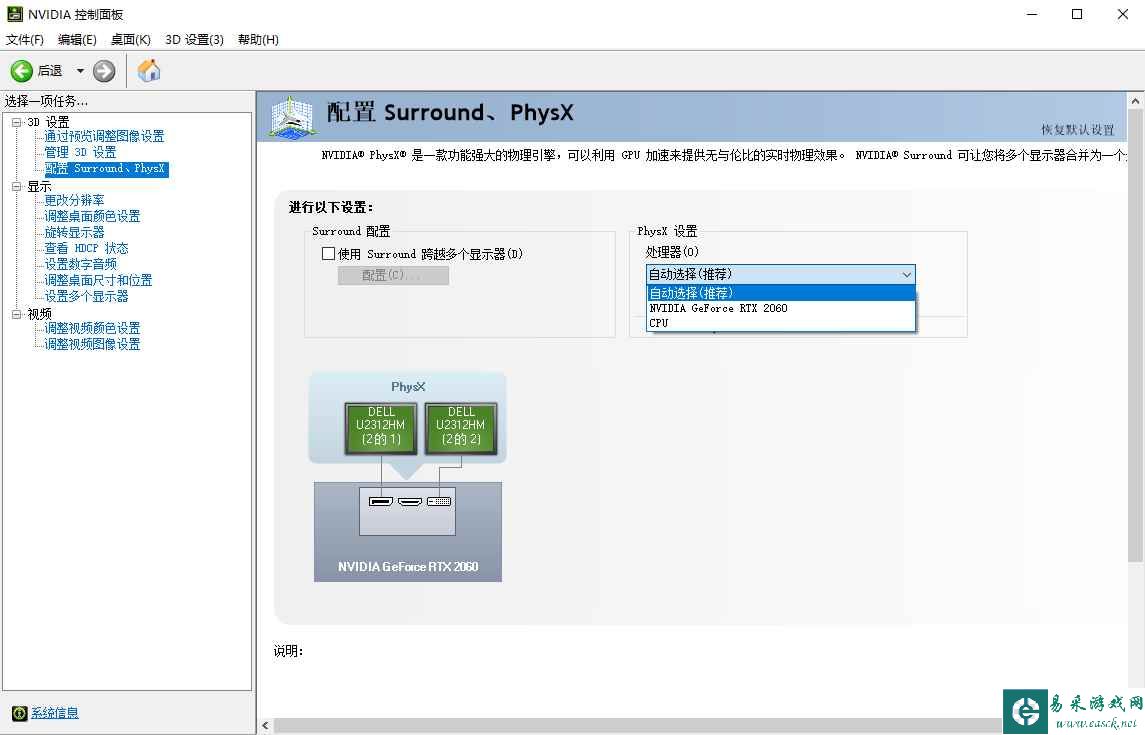The height and width of the screenshot is (735, 1145).
Task: Select DELL U2312HM (2的2) monitor thumbnail
Action: 461,428
